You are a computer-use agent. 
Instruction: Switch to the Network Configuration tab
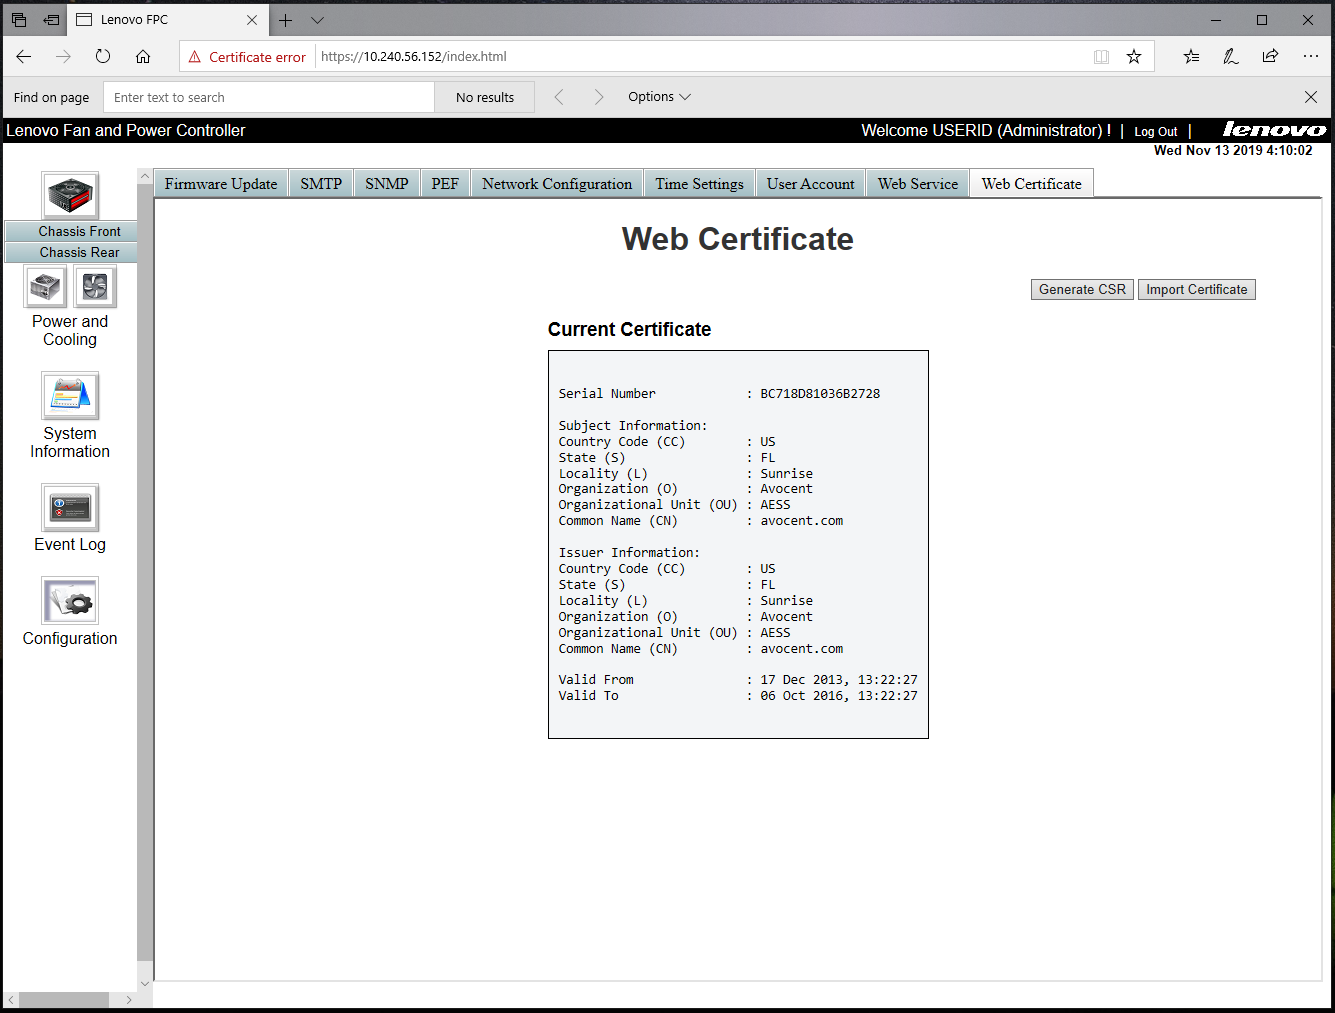tap(557, 184)
